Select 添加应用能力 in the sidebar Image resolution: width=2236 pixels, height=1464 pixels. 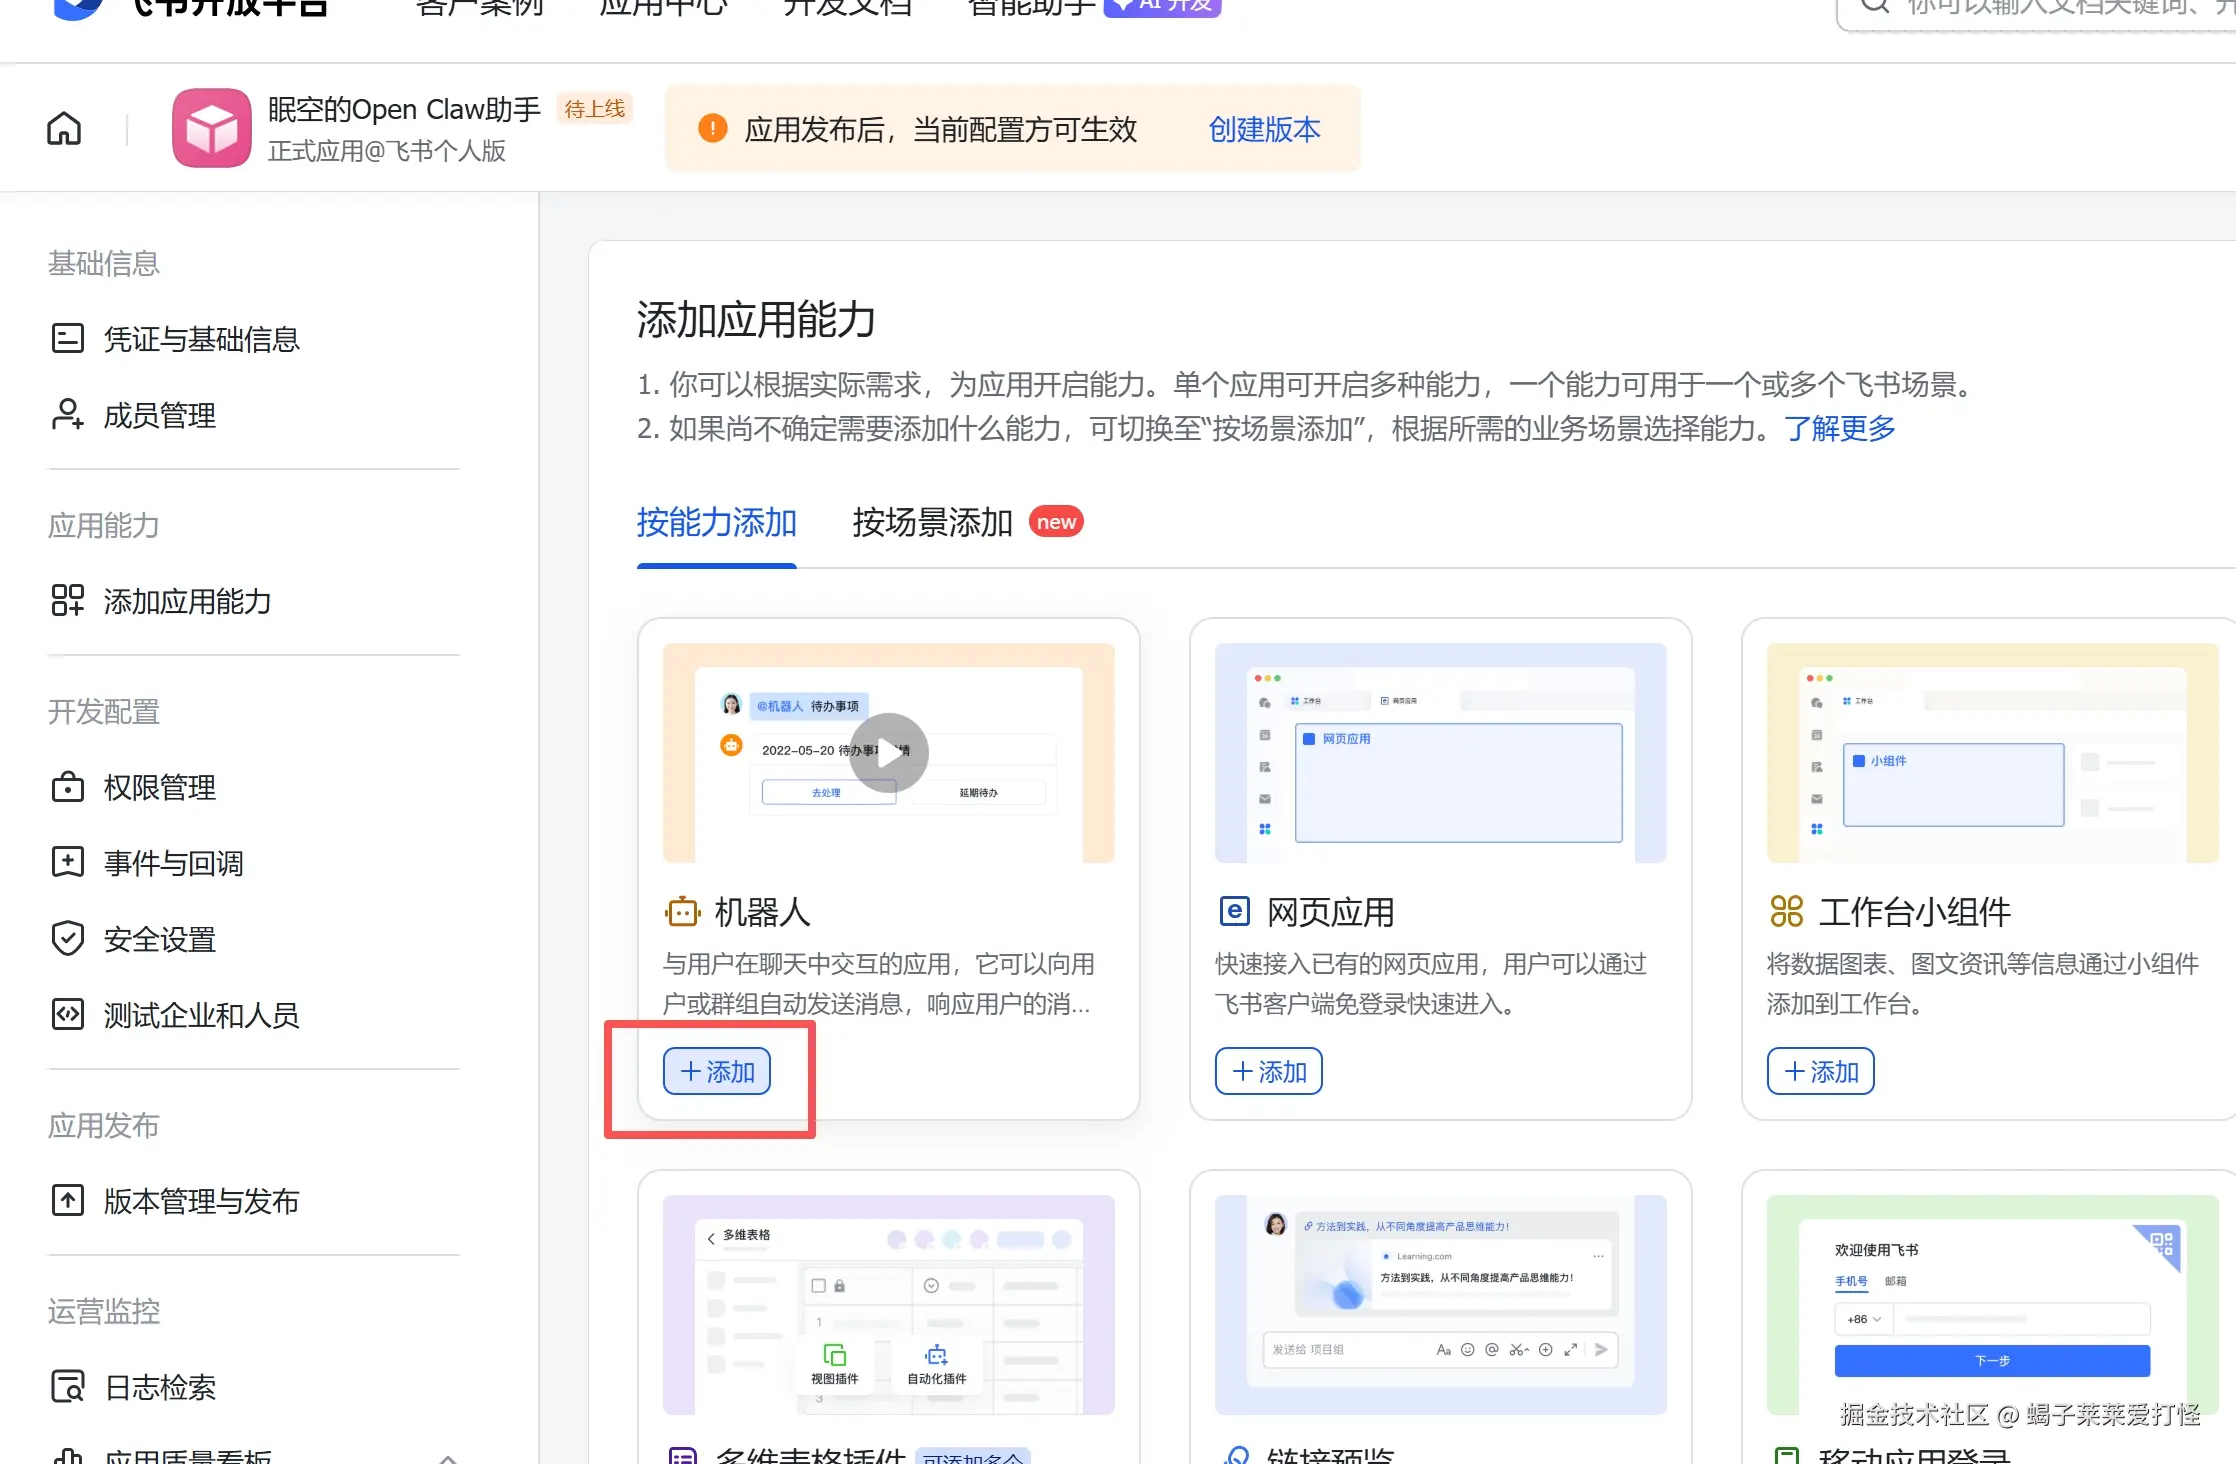click(187, 601)
